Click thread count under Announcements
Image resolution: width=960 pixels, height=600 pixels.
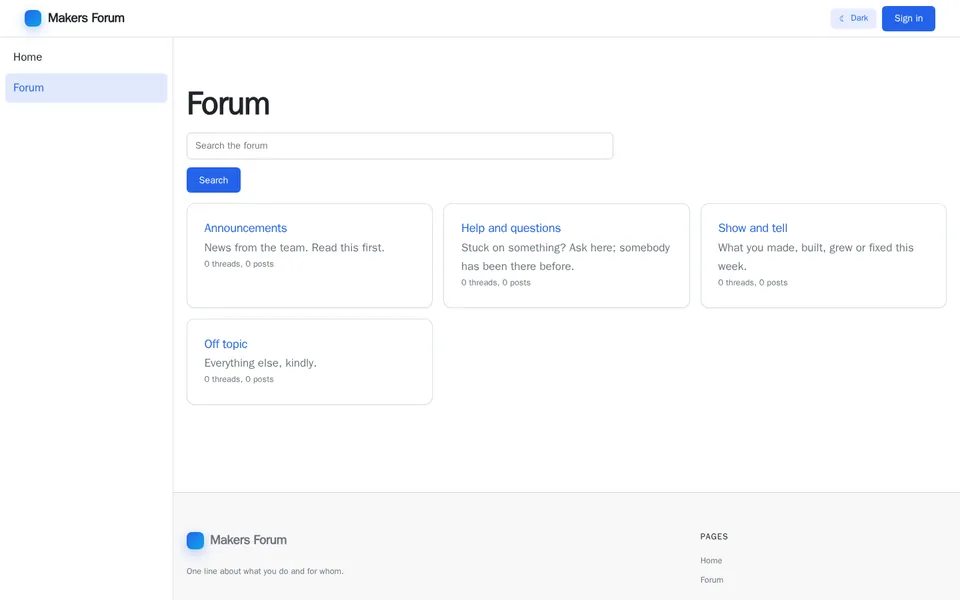click(x=239, y=264)
